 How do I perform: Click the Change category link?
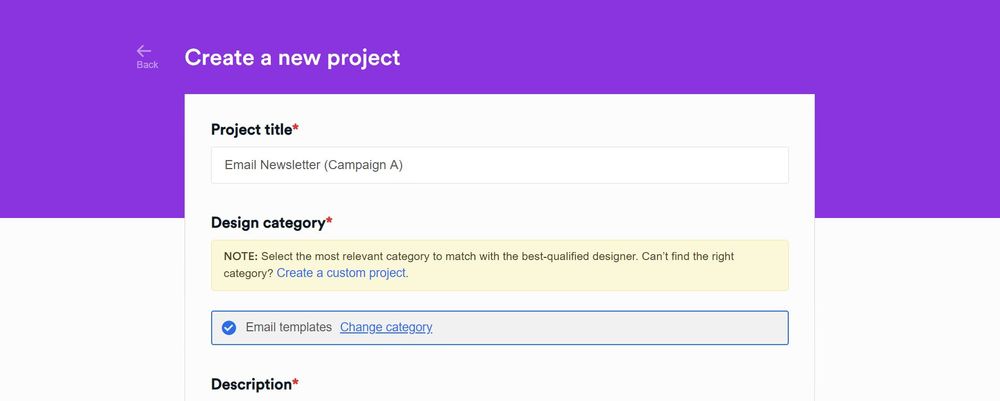(x=386, y=327)
